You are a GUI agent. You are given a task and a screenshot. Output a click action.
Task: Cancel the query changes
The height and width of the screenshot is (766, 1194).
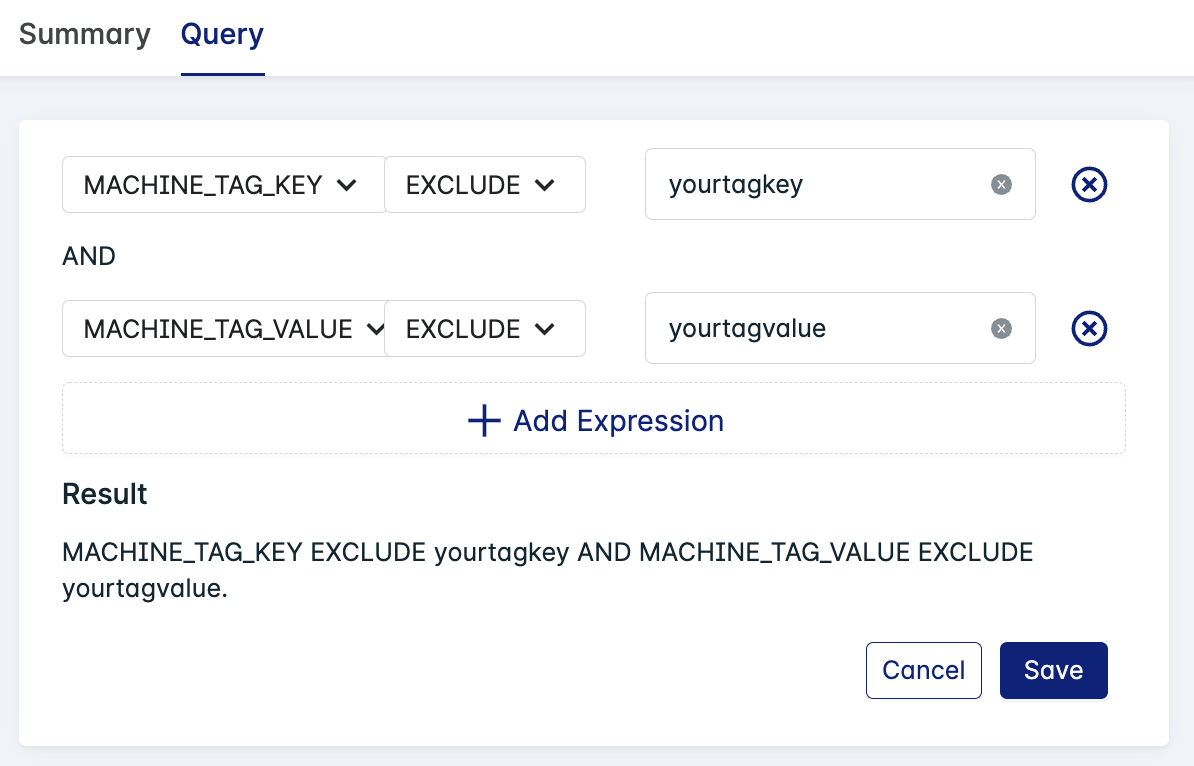click(x=923, y=670)
